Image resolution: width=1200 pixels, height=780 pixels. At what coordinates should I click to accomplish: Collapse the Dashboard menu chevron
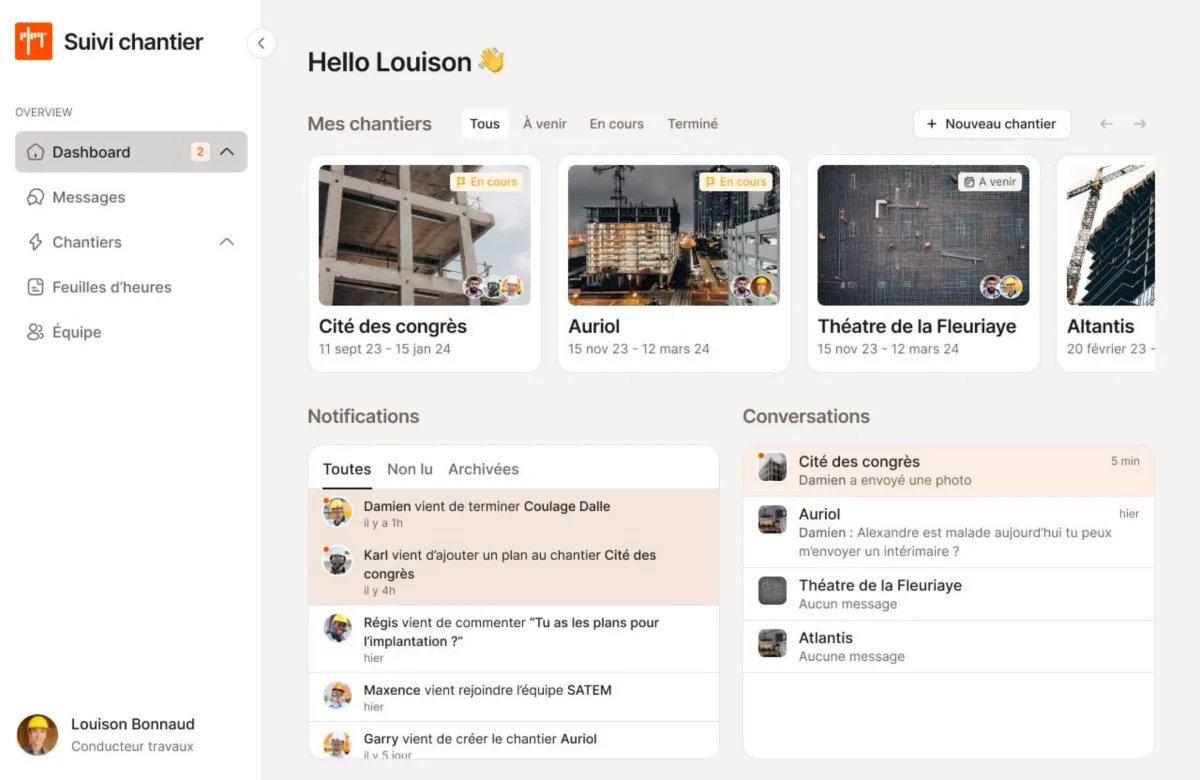(x=227, y=152)
